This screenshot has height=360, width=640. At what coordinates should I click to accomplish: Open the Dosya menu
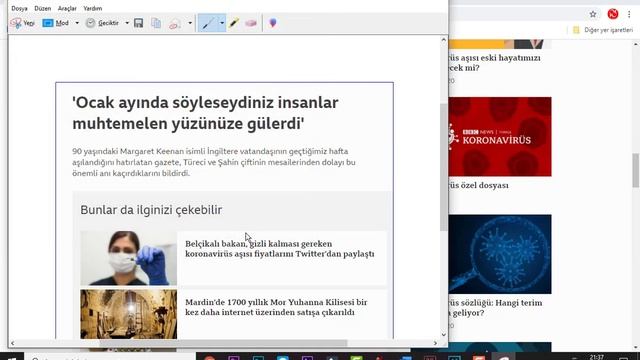19,8
